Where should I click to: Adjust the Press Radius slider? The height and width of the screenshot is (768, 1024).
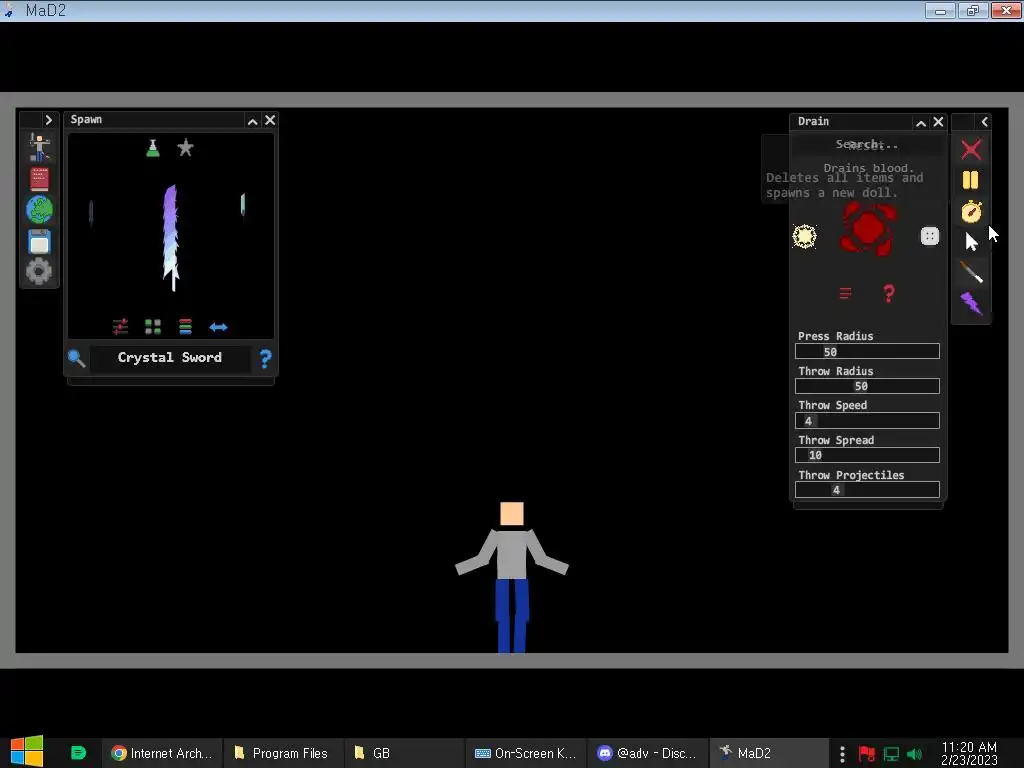coord(867,351)
